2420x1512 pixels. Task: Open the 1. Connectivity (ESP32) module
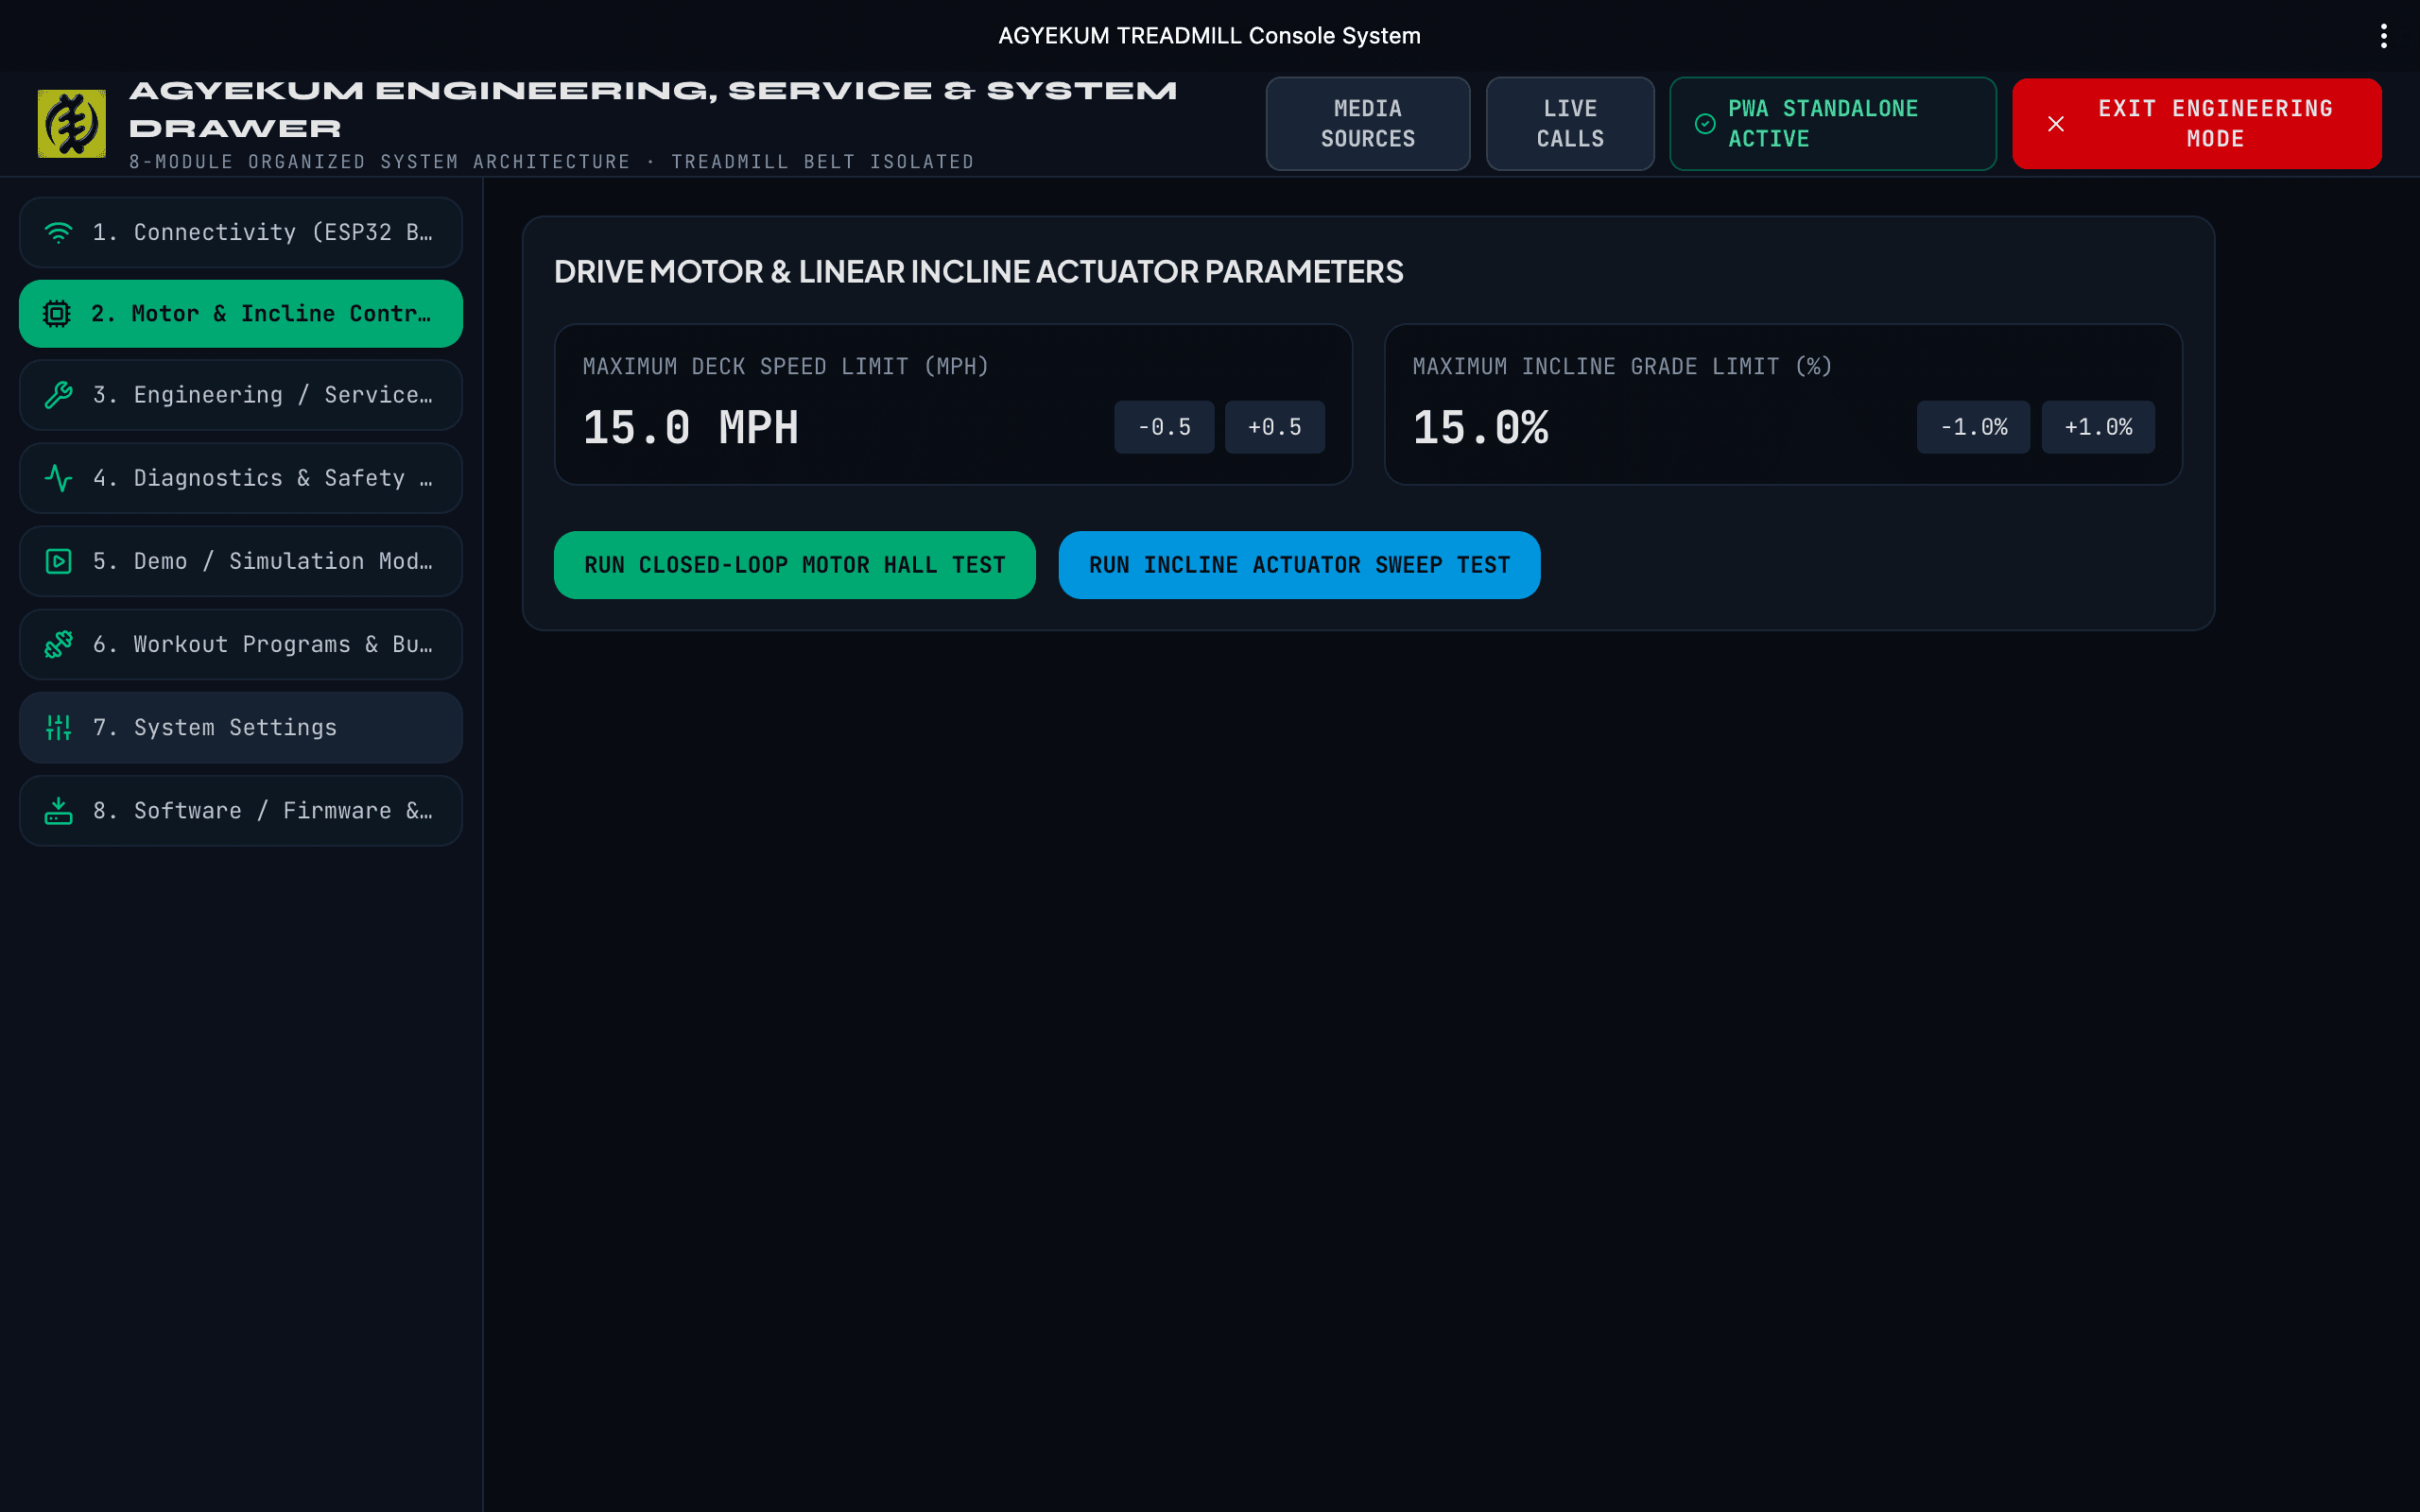(241, 232)
